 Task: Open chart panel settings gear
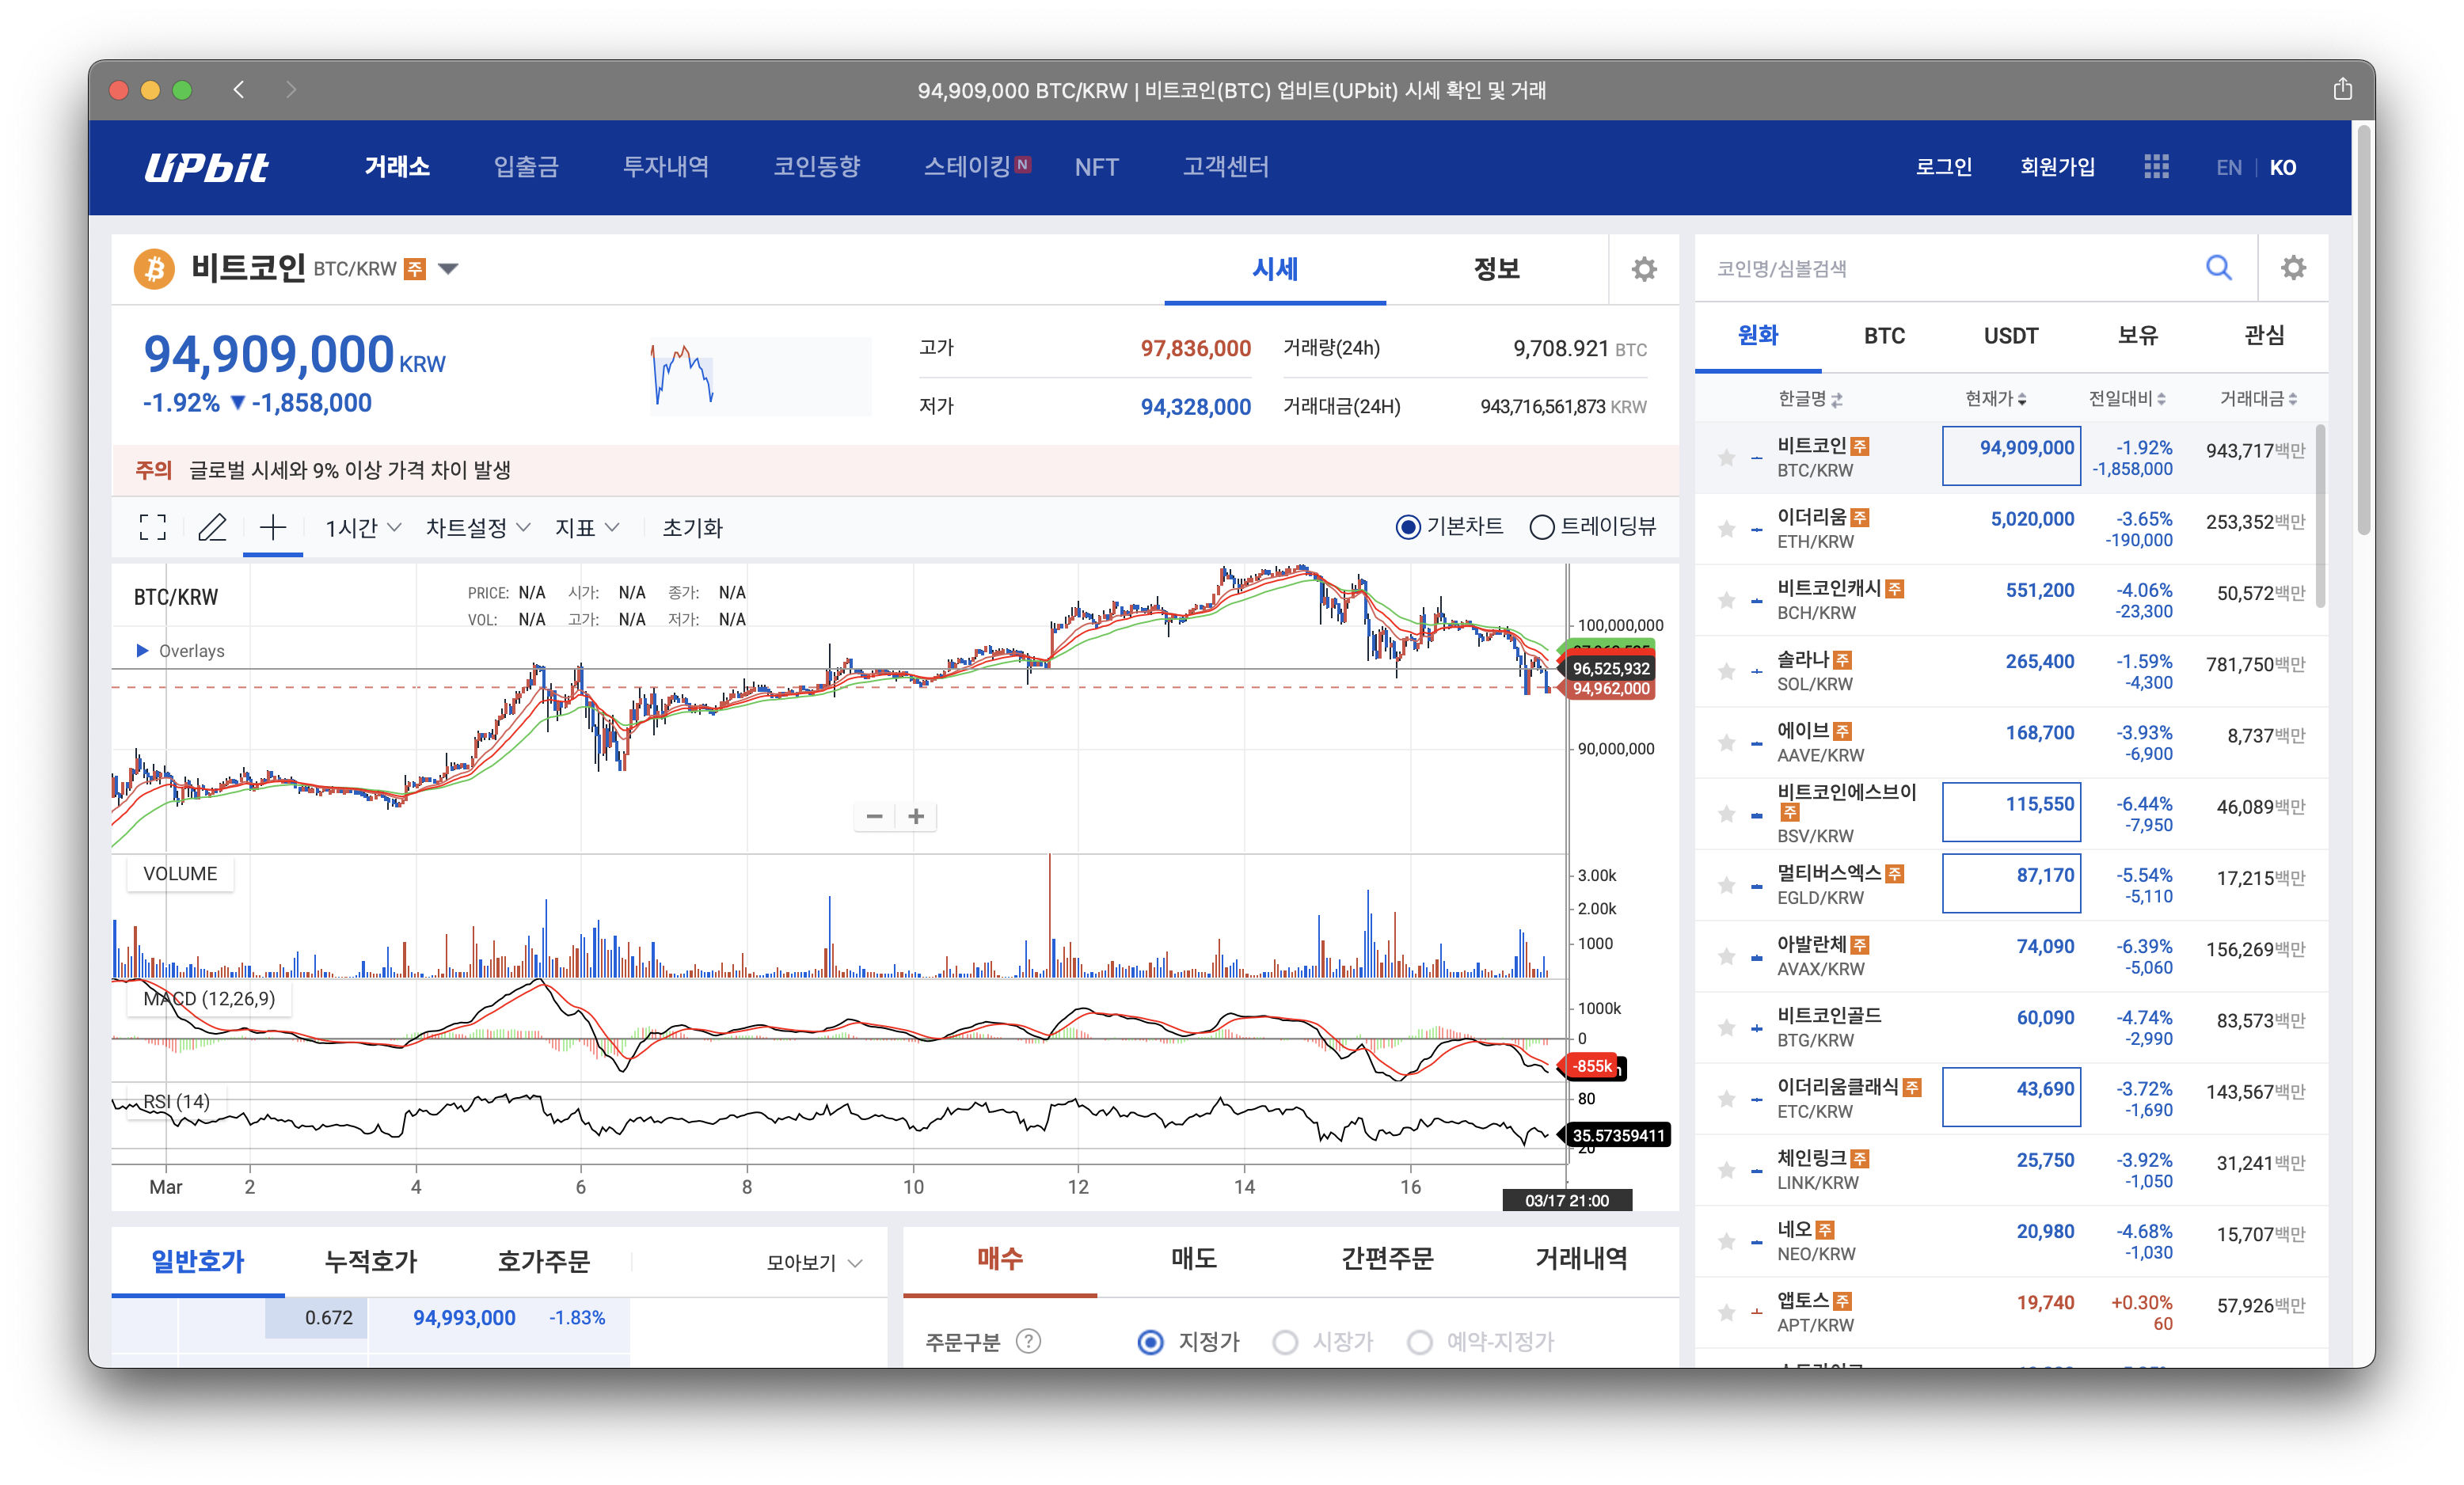point(1643,268)
